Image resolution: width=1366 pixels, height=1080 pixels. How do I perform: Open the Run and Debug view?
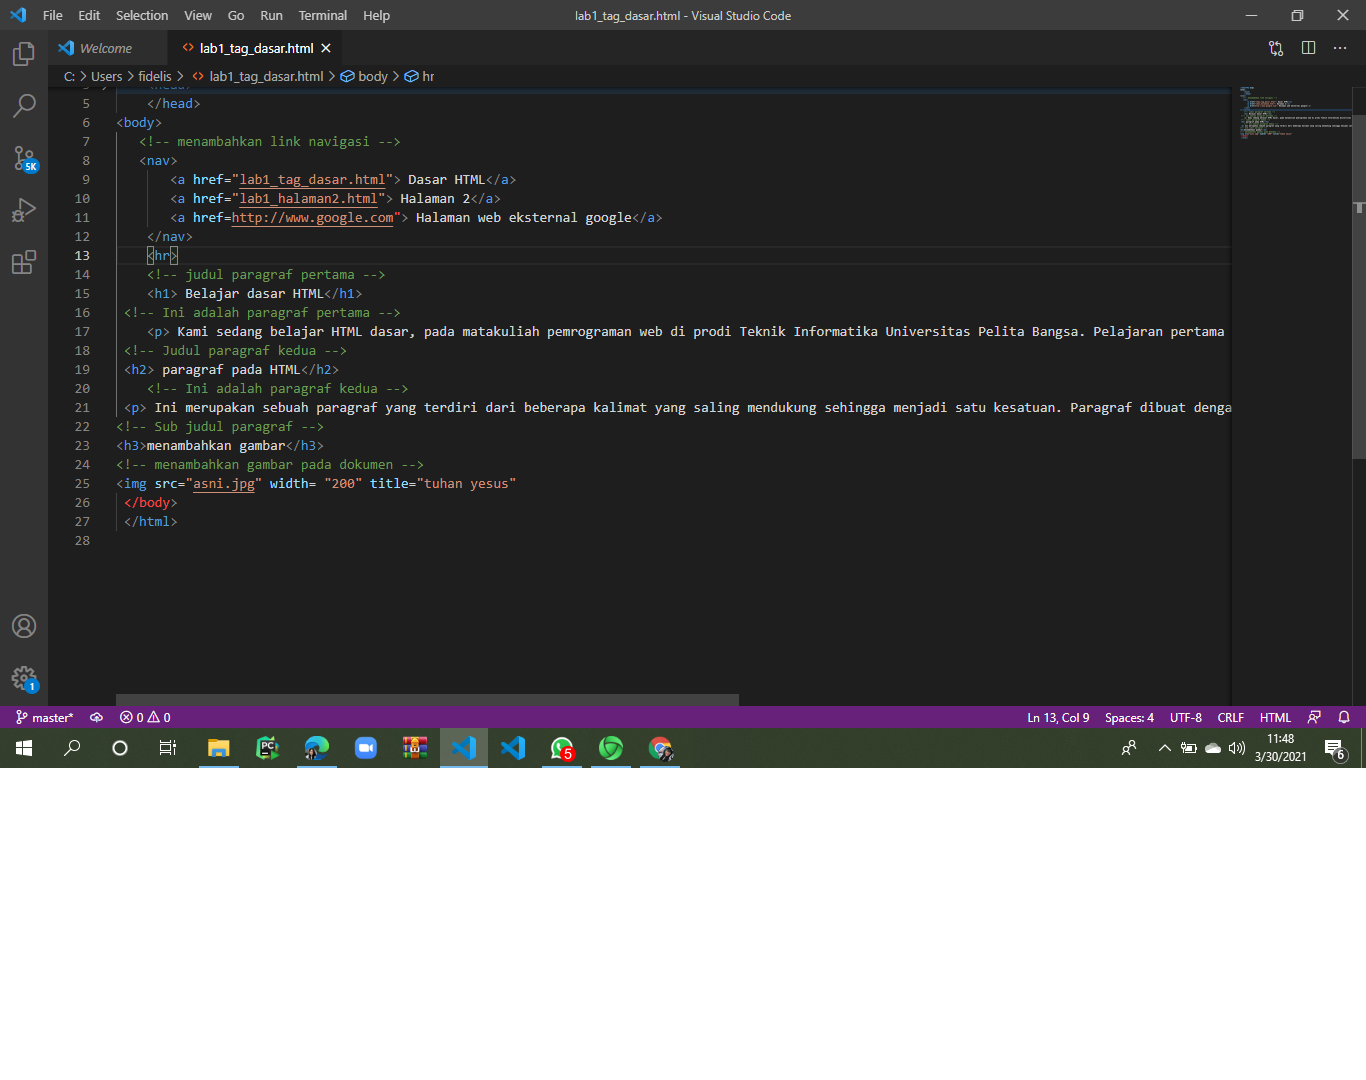point(24,210)
